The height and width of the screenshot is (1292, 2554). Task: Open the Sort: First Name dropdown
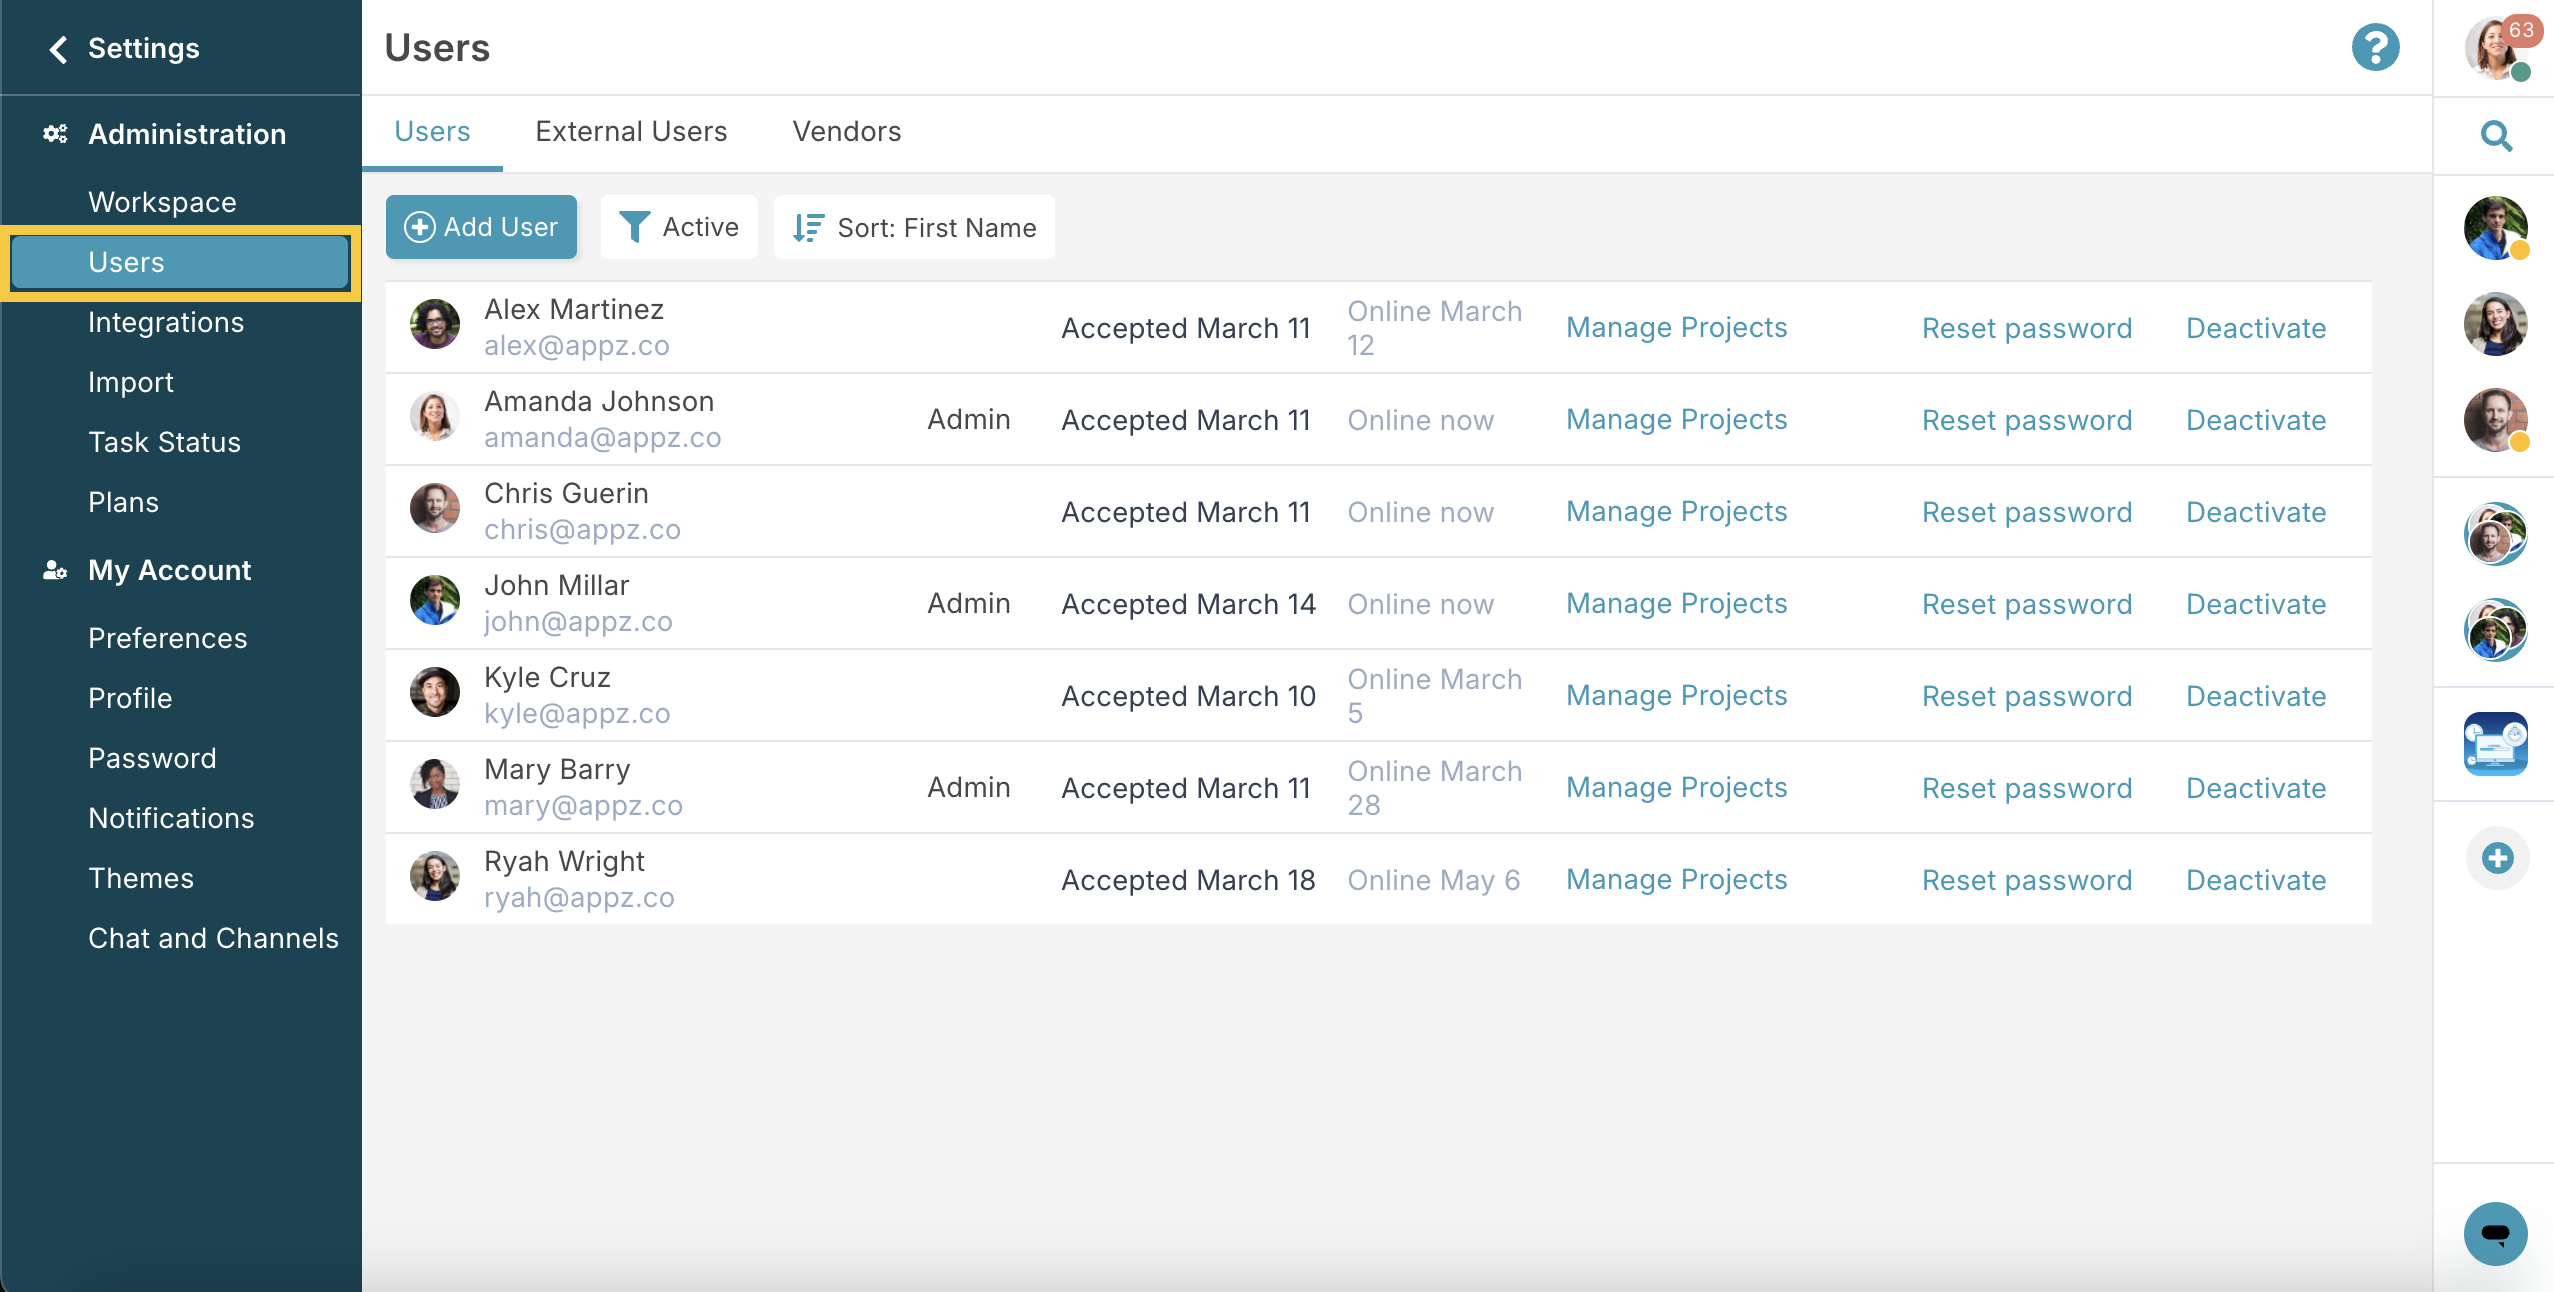(x=912, y=227)
